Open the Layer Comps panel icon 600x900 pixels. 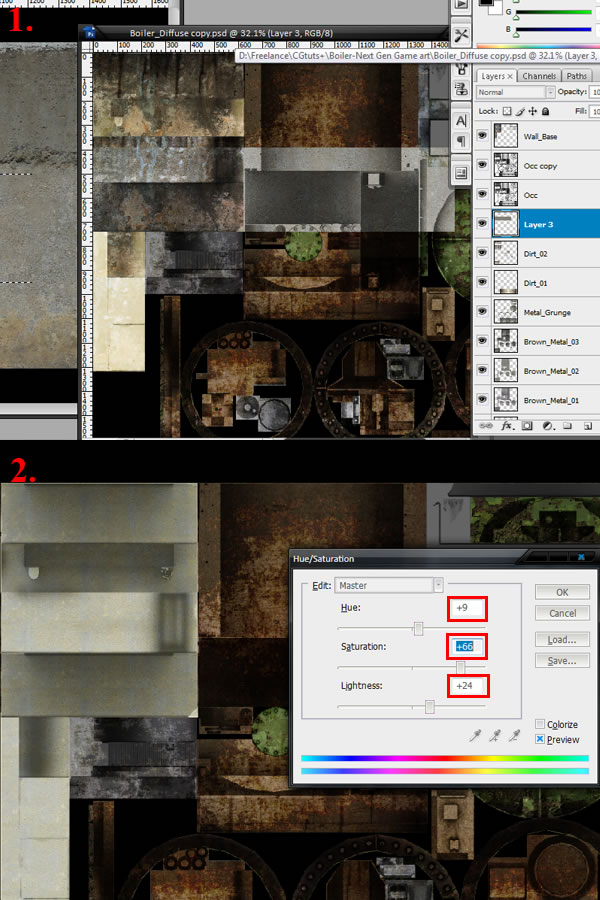[461, 173]
